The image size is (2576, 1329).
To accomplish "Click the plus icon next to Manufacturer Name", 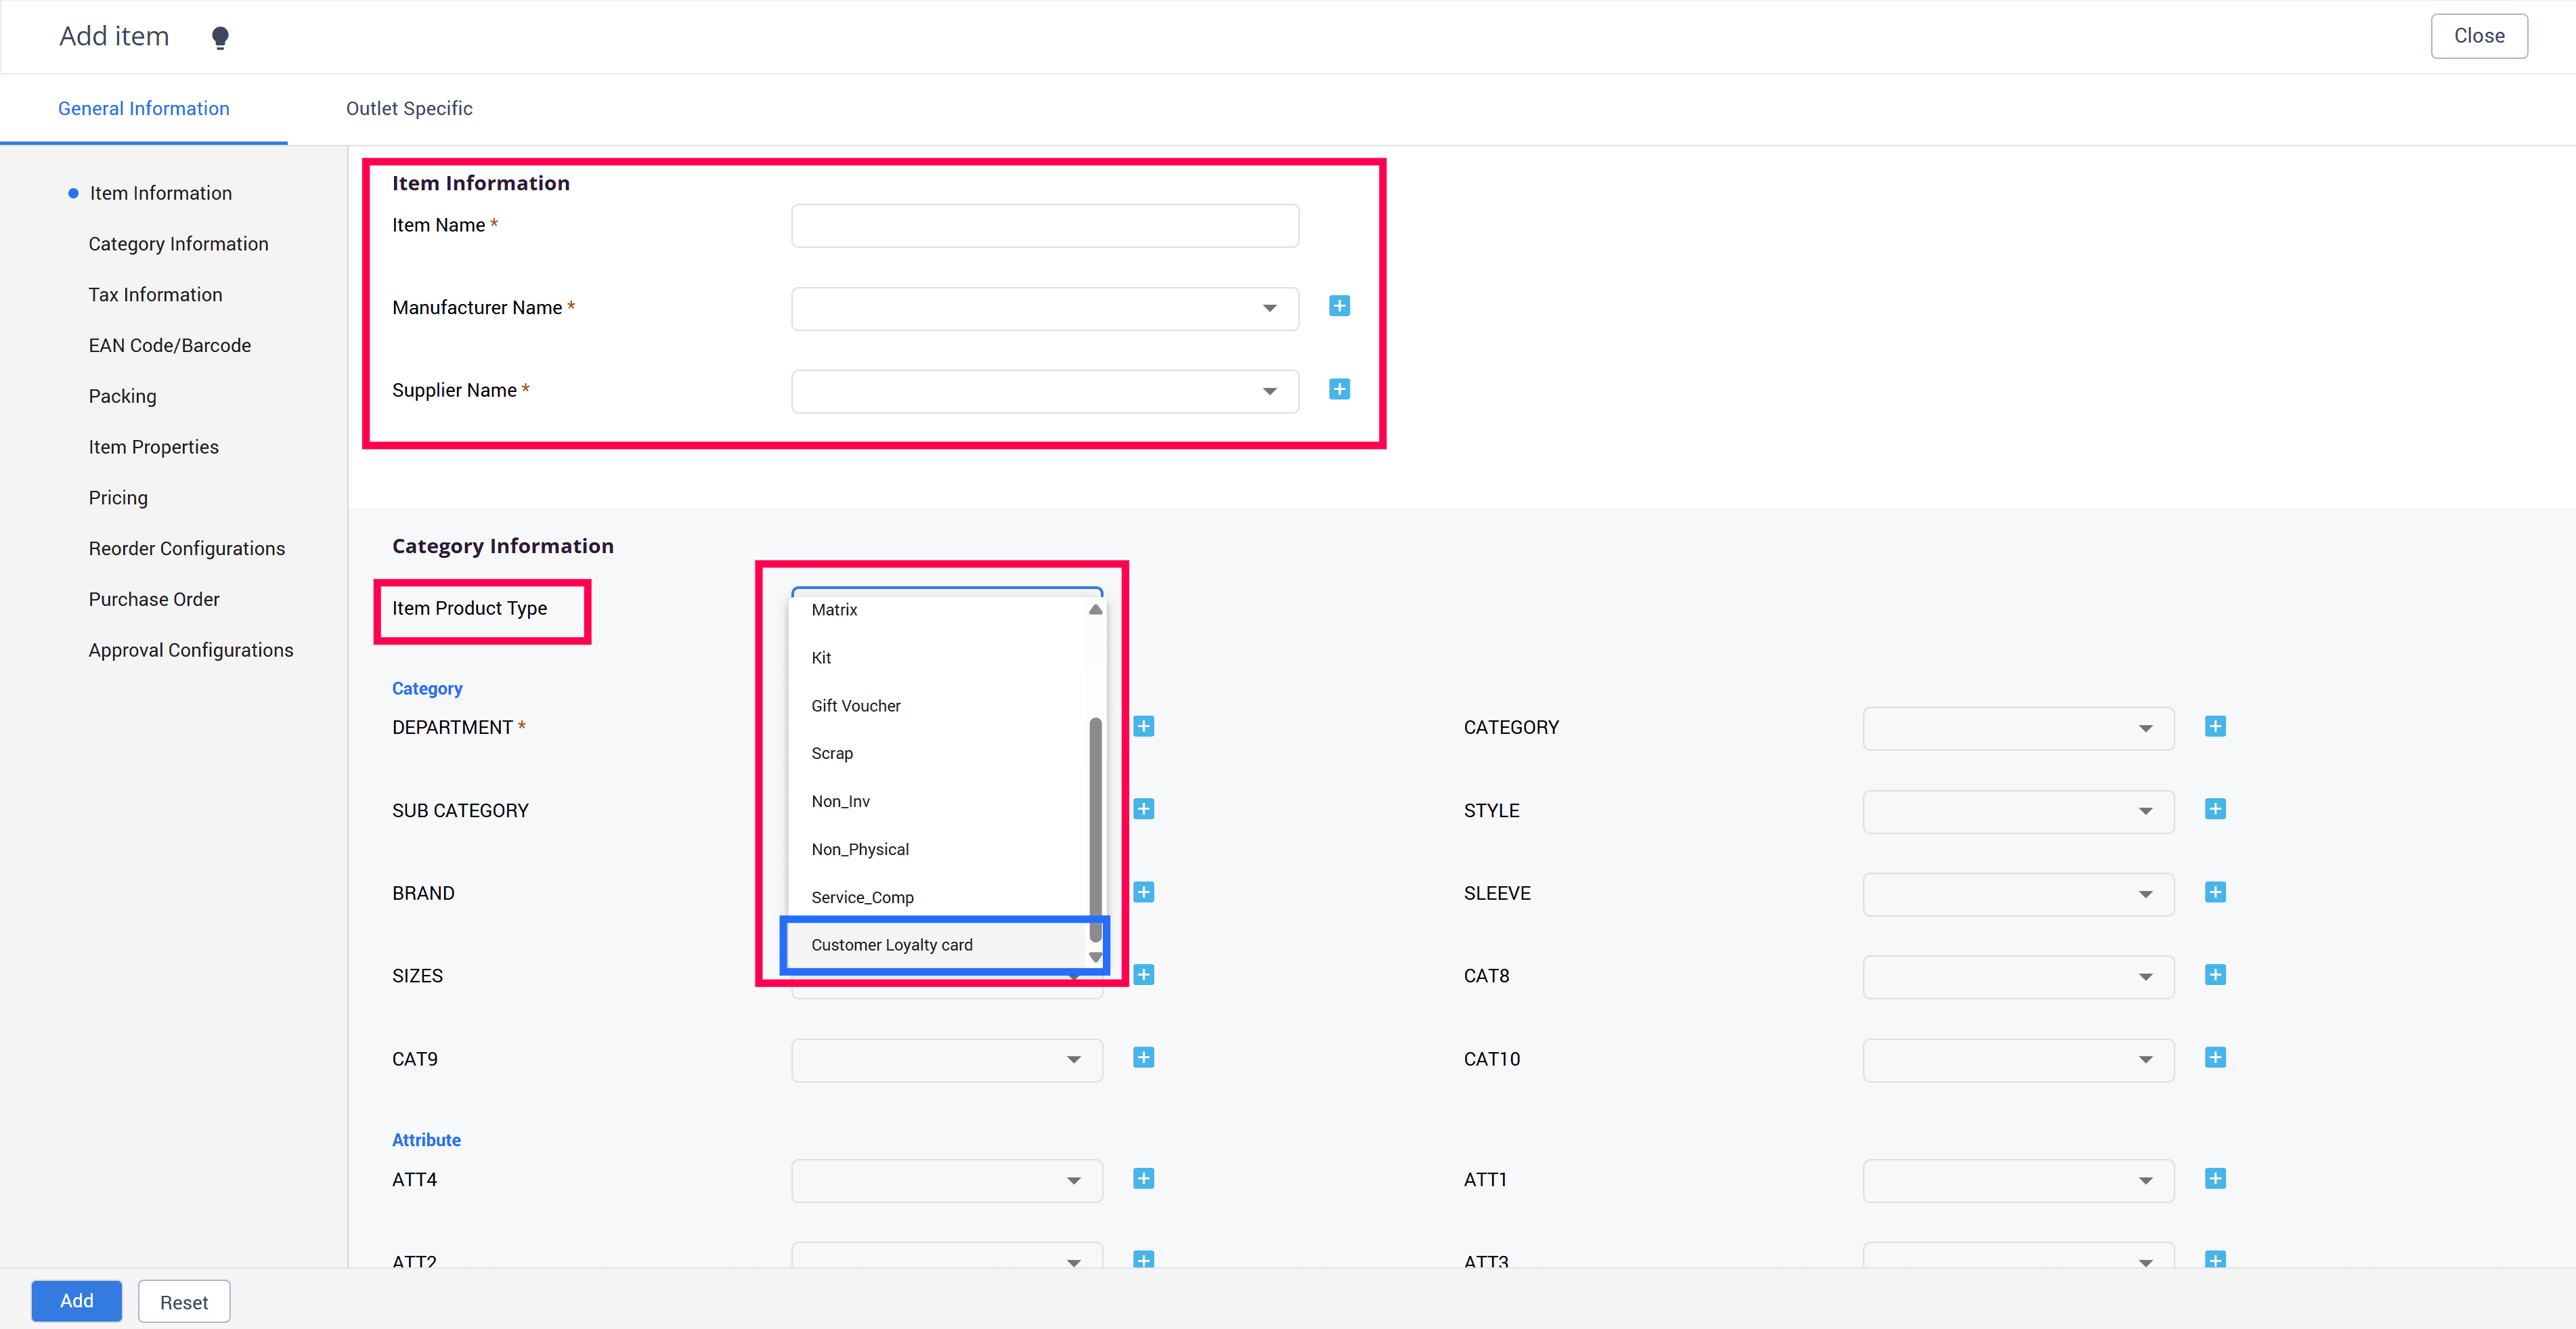I will (1339, 306).
